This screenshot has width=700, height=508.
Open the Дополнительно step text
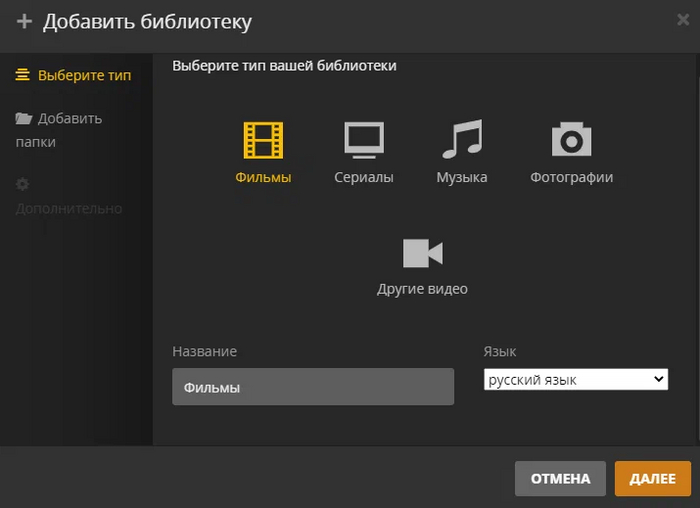pos(68,209)
